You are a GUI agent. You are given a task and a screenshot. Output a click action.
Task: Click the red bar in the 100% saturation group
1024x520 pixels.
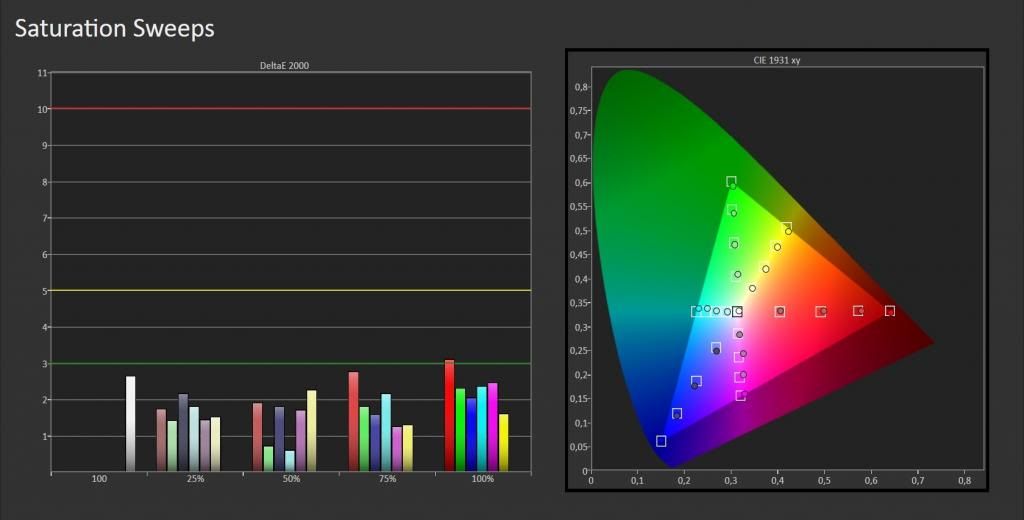pyautogui.click(x=449, y=415)
